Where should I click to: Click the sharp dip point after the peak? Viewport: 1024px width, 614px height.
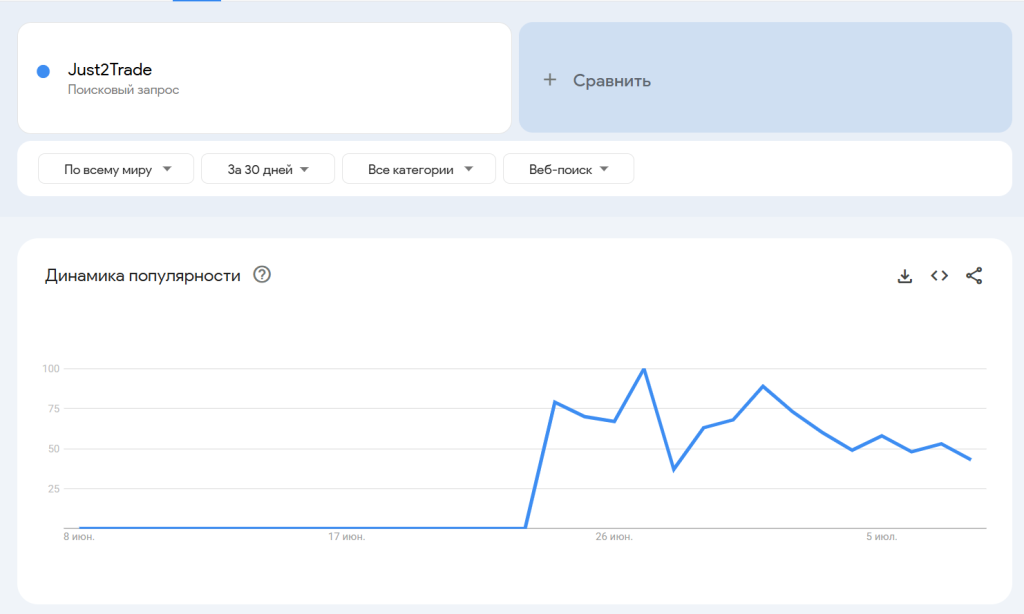673,469
